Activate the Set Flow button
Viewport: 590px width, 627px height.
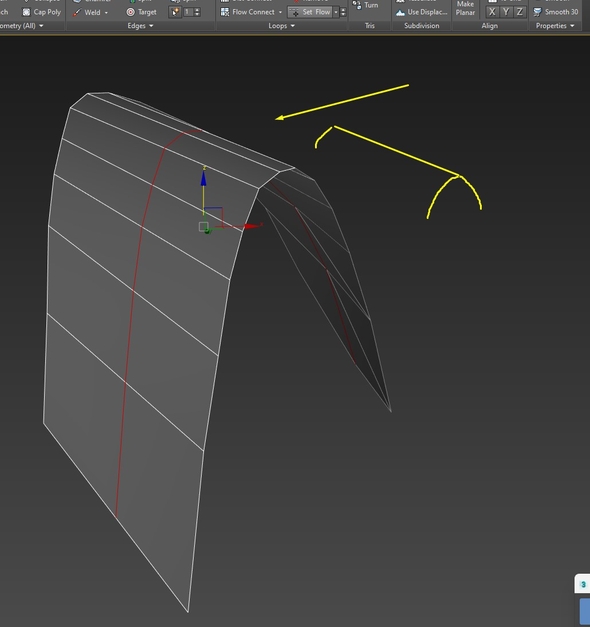[x=311, y=12]
